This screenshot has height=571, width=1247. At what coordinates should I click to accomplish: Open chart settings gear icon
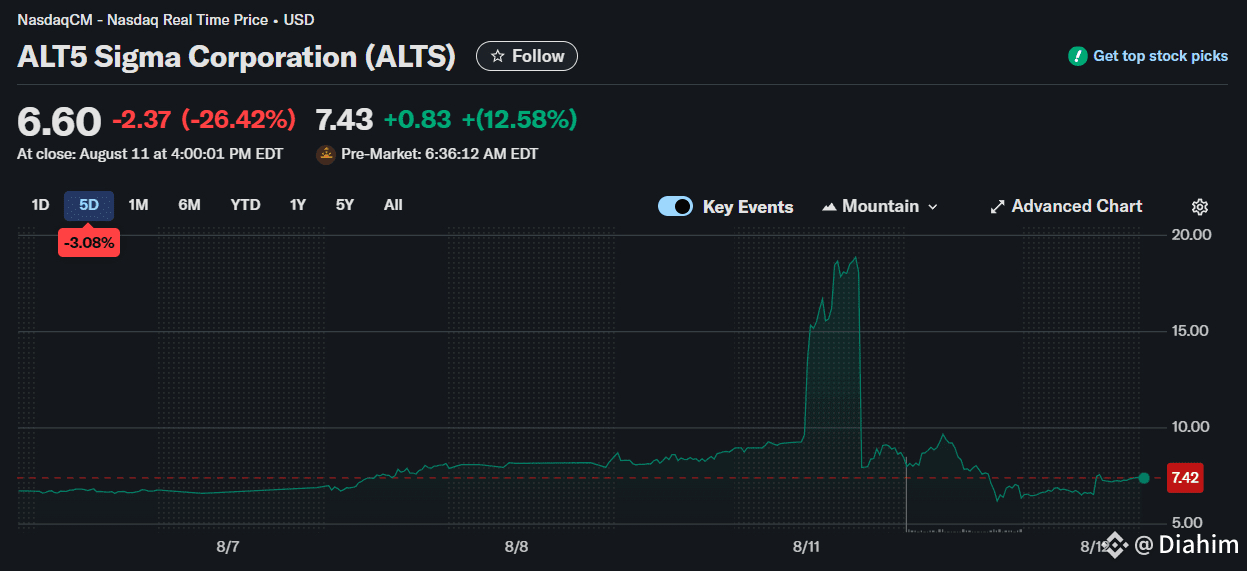coord(1200,207)
